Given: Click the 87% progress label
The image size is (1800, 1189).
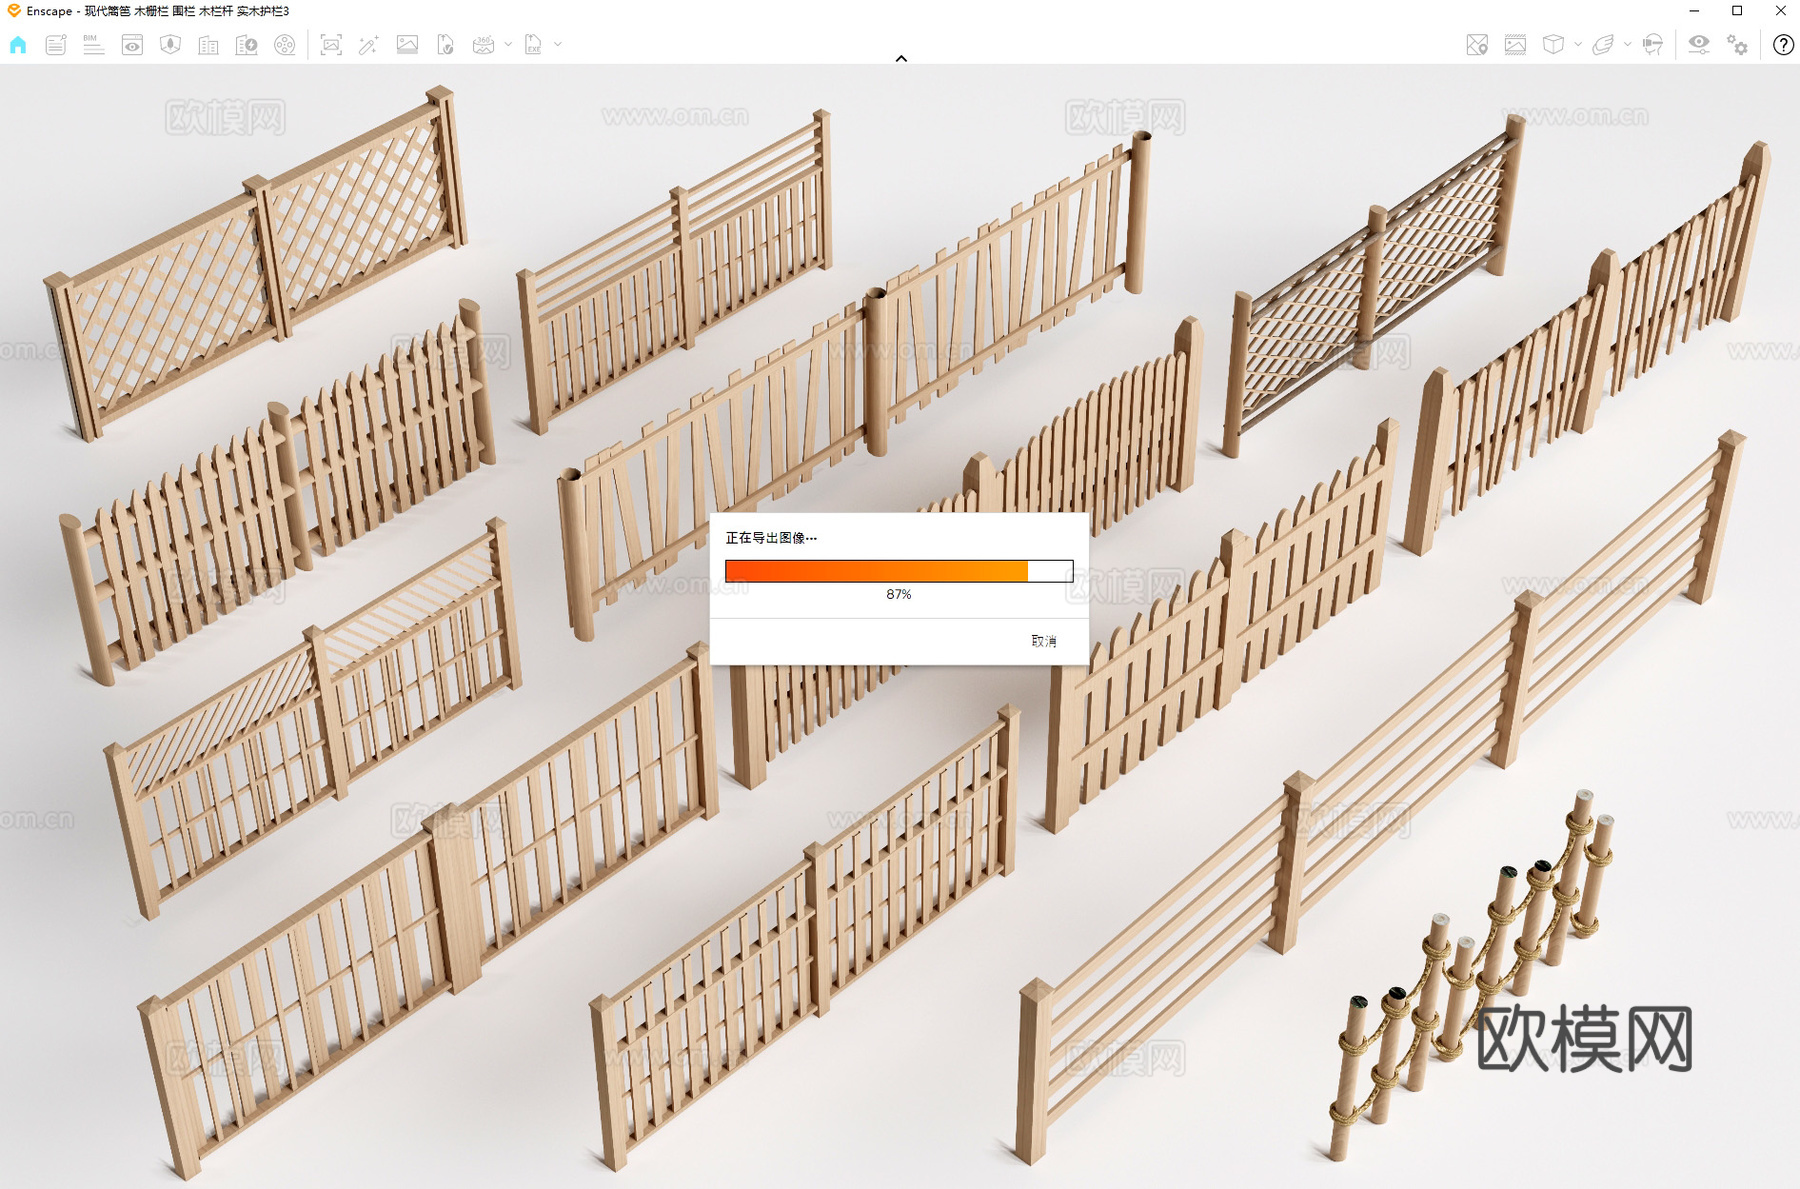Looking at the screenshot, I should [x=899, y=594].
